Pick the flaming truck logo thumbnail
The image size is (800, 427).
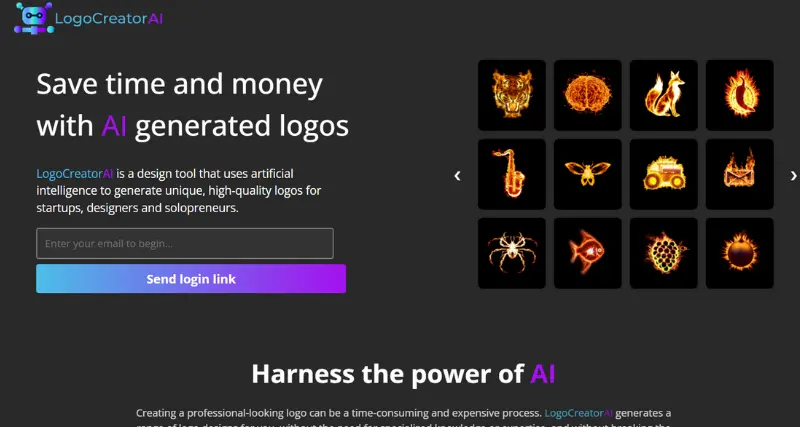click(x=664, y=174)
